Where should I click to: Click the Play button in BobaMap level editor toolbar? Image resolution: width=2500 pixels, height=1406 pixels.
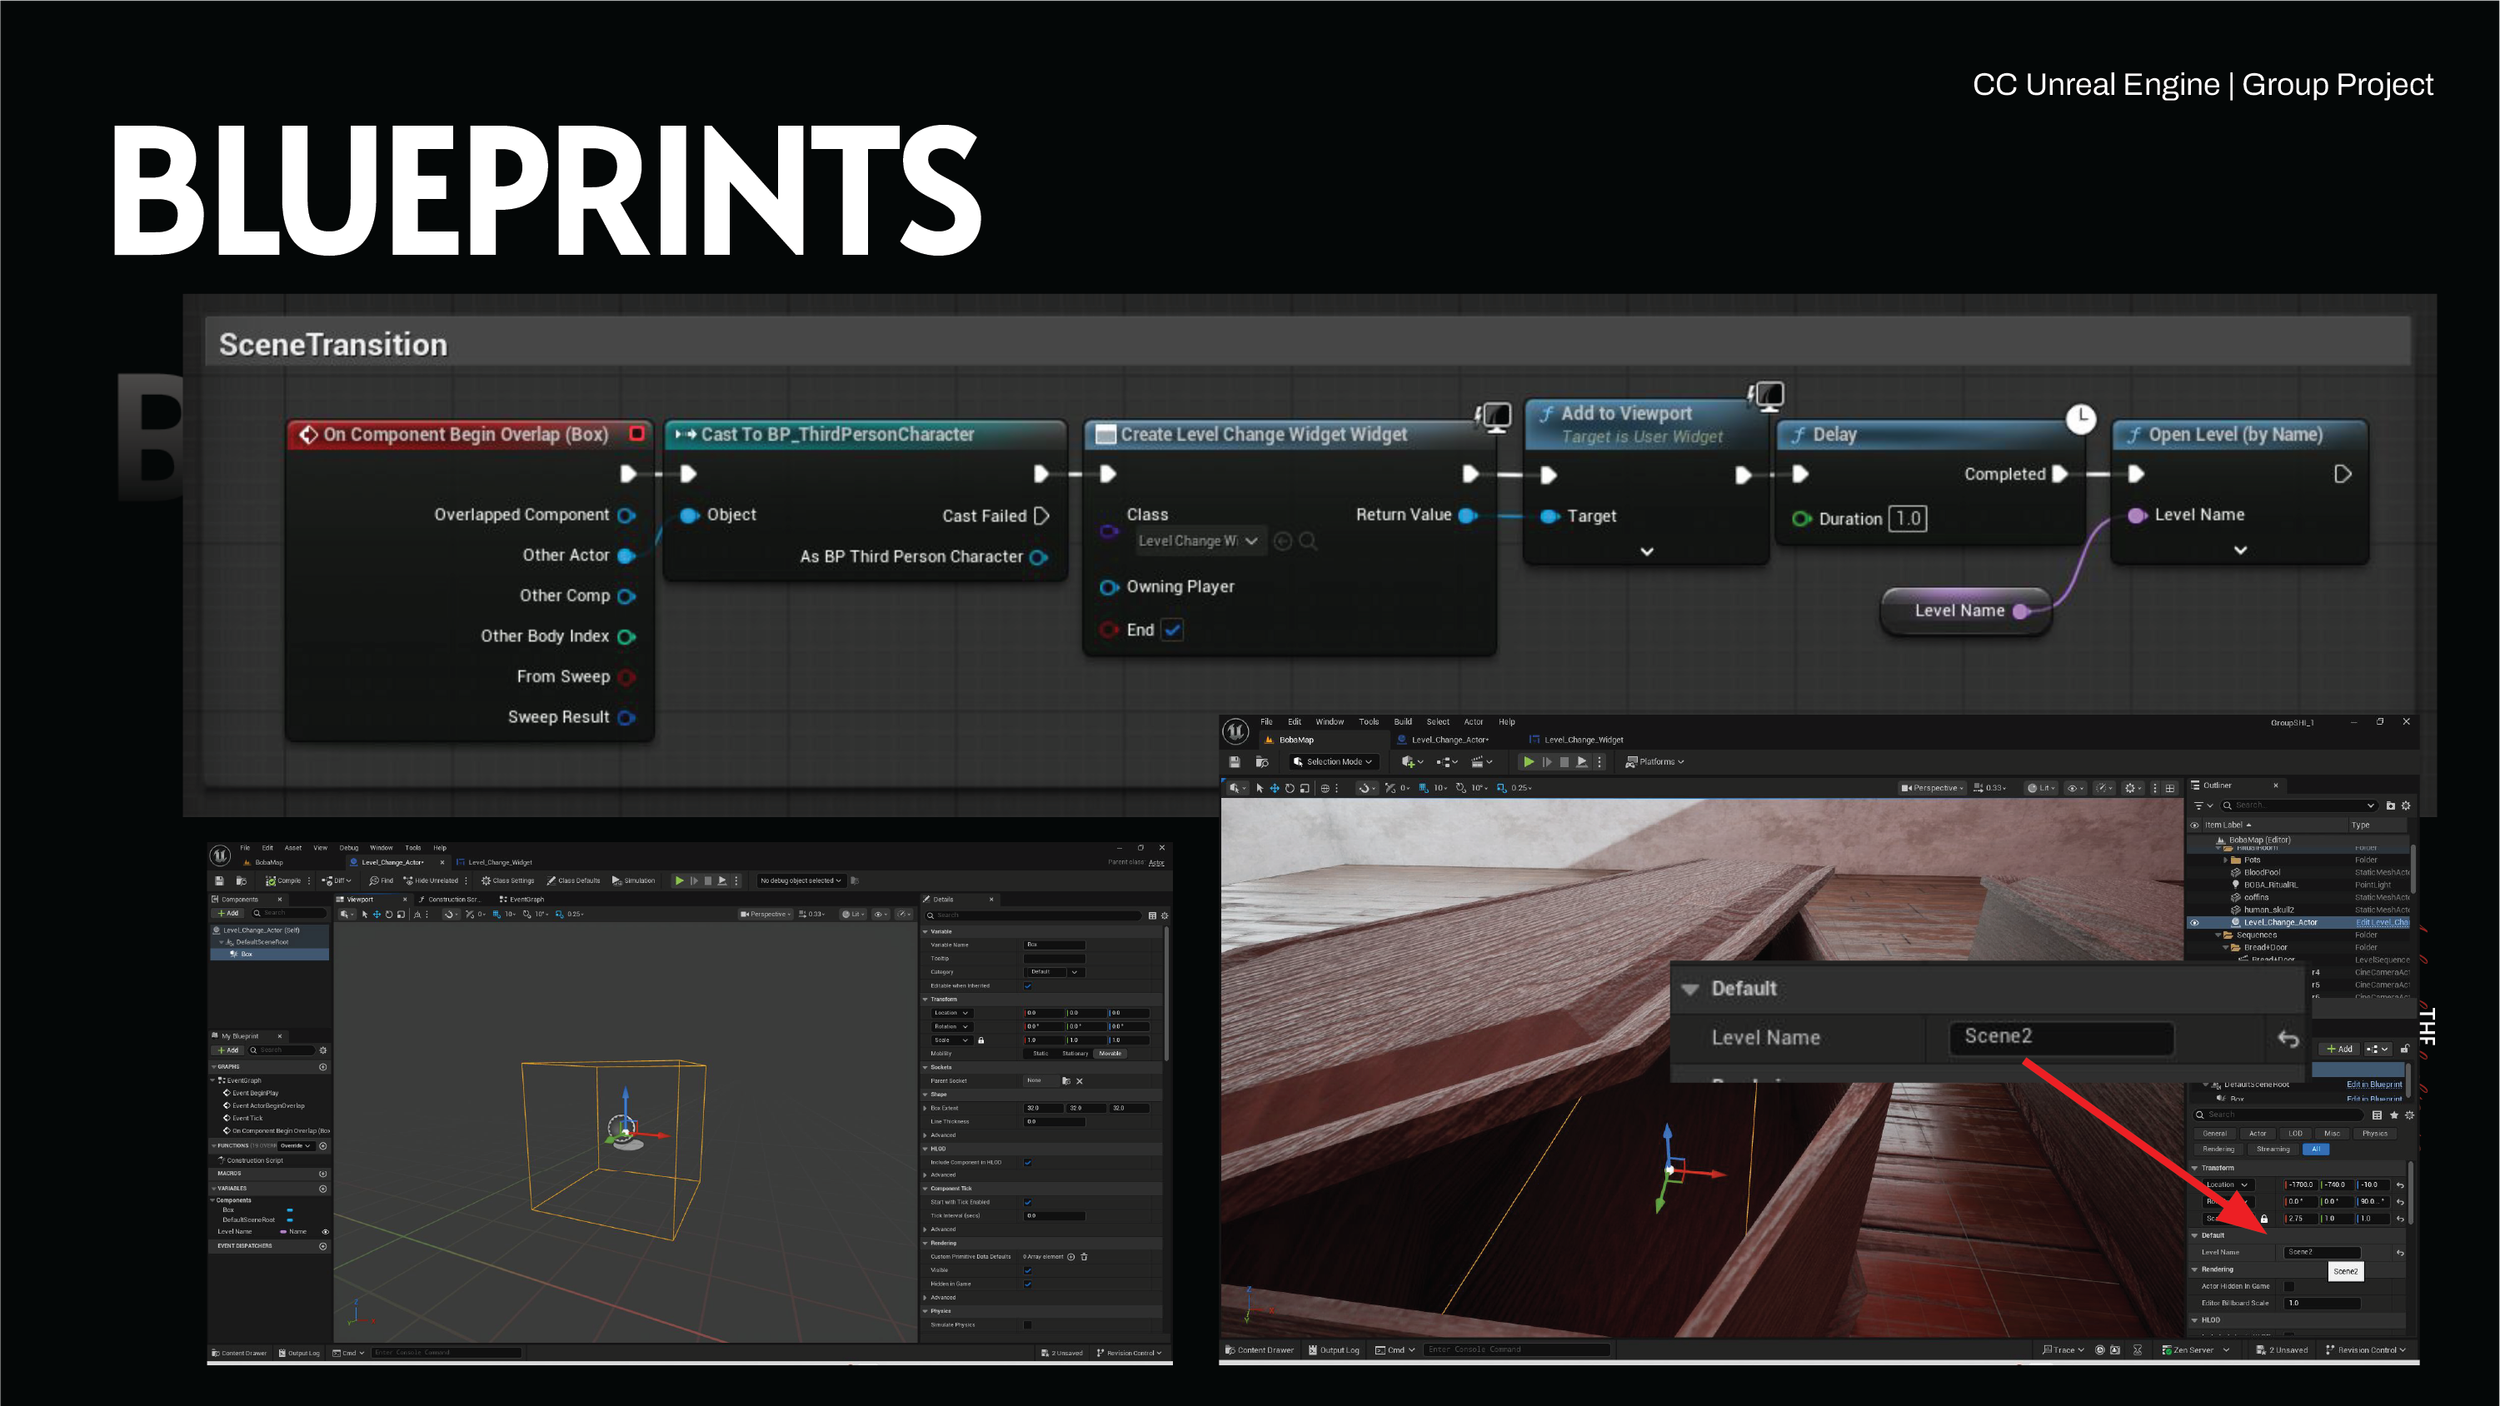click(1528, 762)
